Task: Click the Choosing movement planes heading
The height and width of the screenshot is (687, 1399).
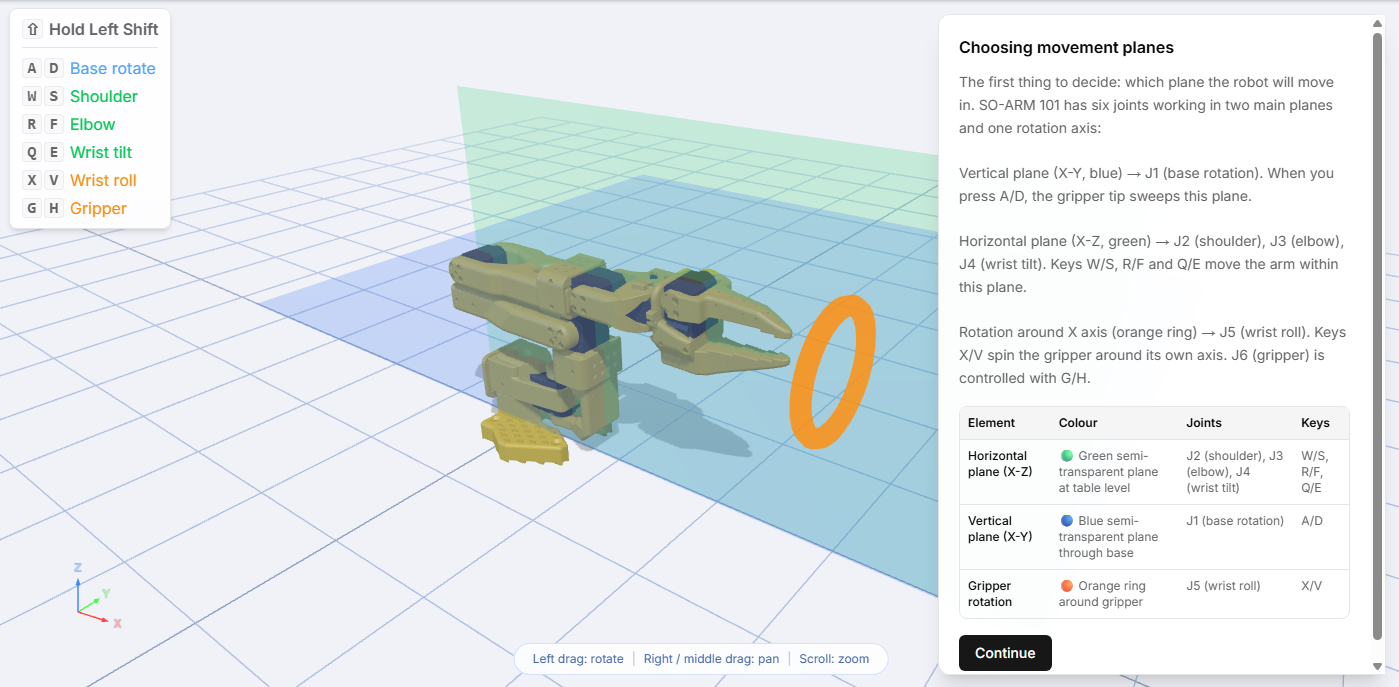Action: point(1066,47)
